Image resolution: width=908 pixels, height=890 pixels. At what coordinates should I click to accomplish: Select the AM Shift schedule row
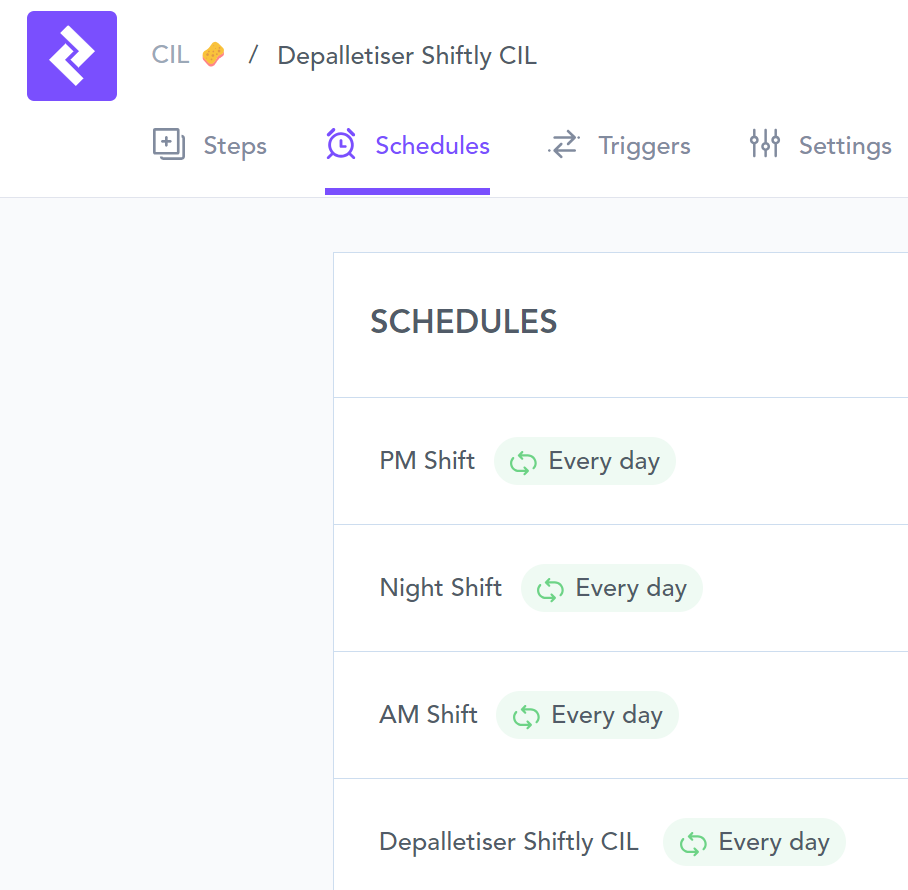(428, 715)
